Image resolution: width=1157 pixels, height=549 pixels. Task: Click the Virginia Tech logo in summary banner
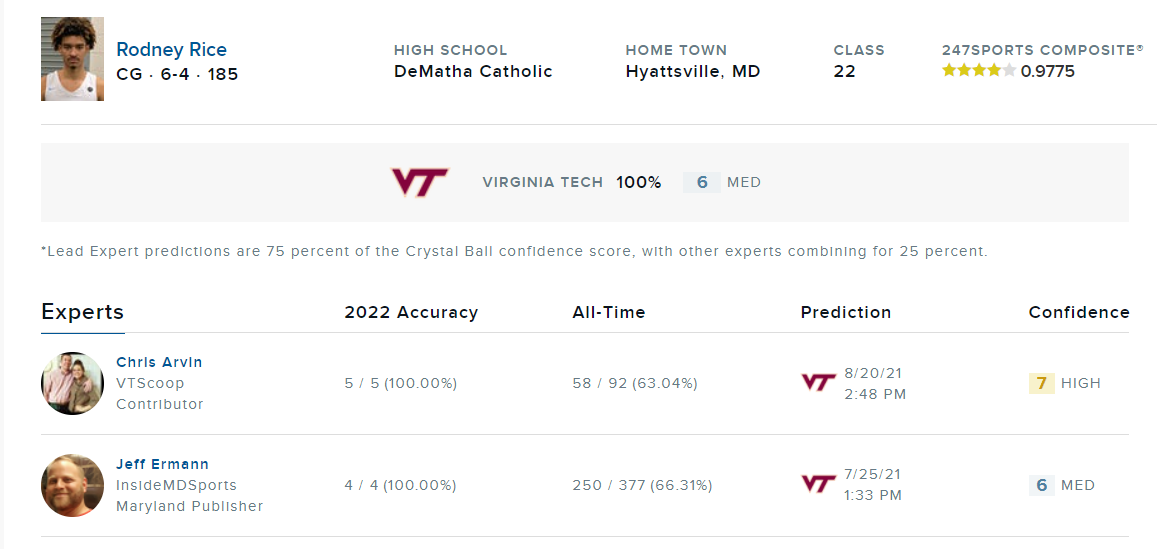pyautogui.click(x=419, y=182)
